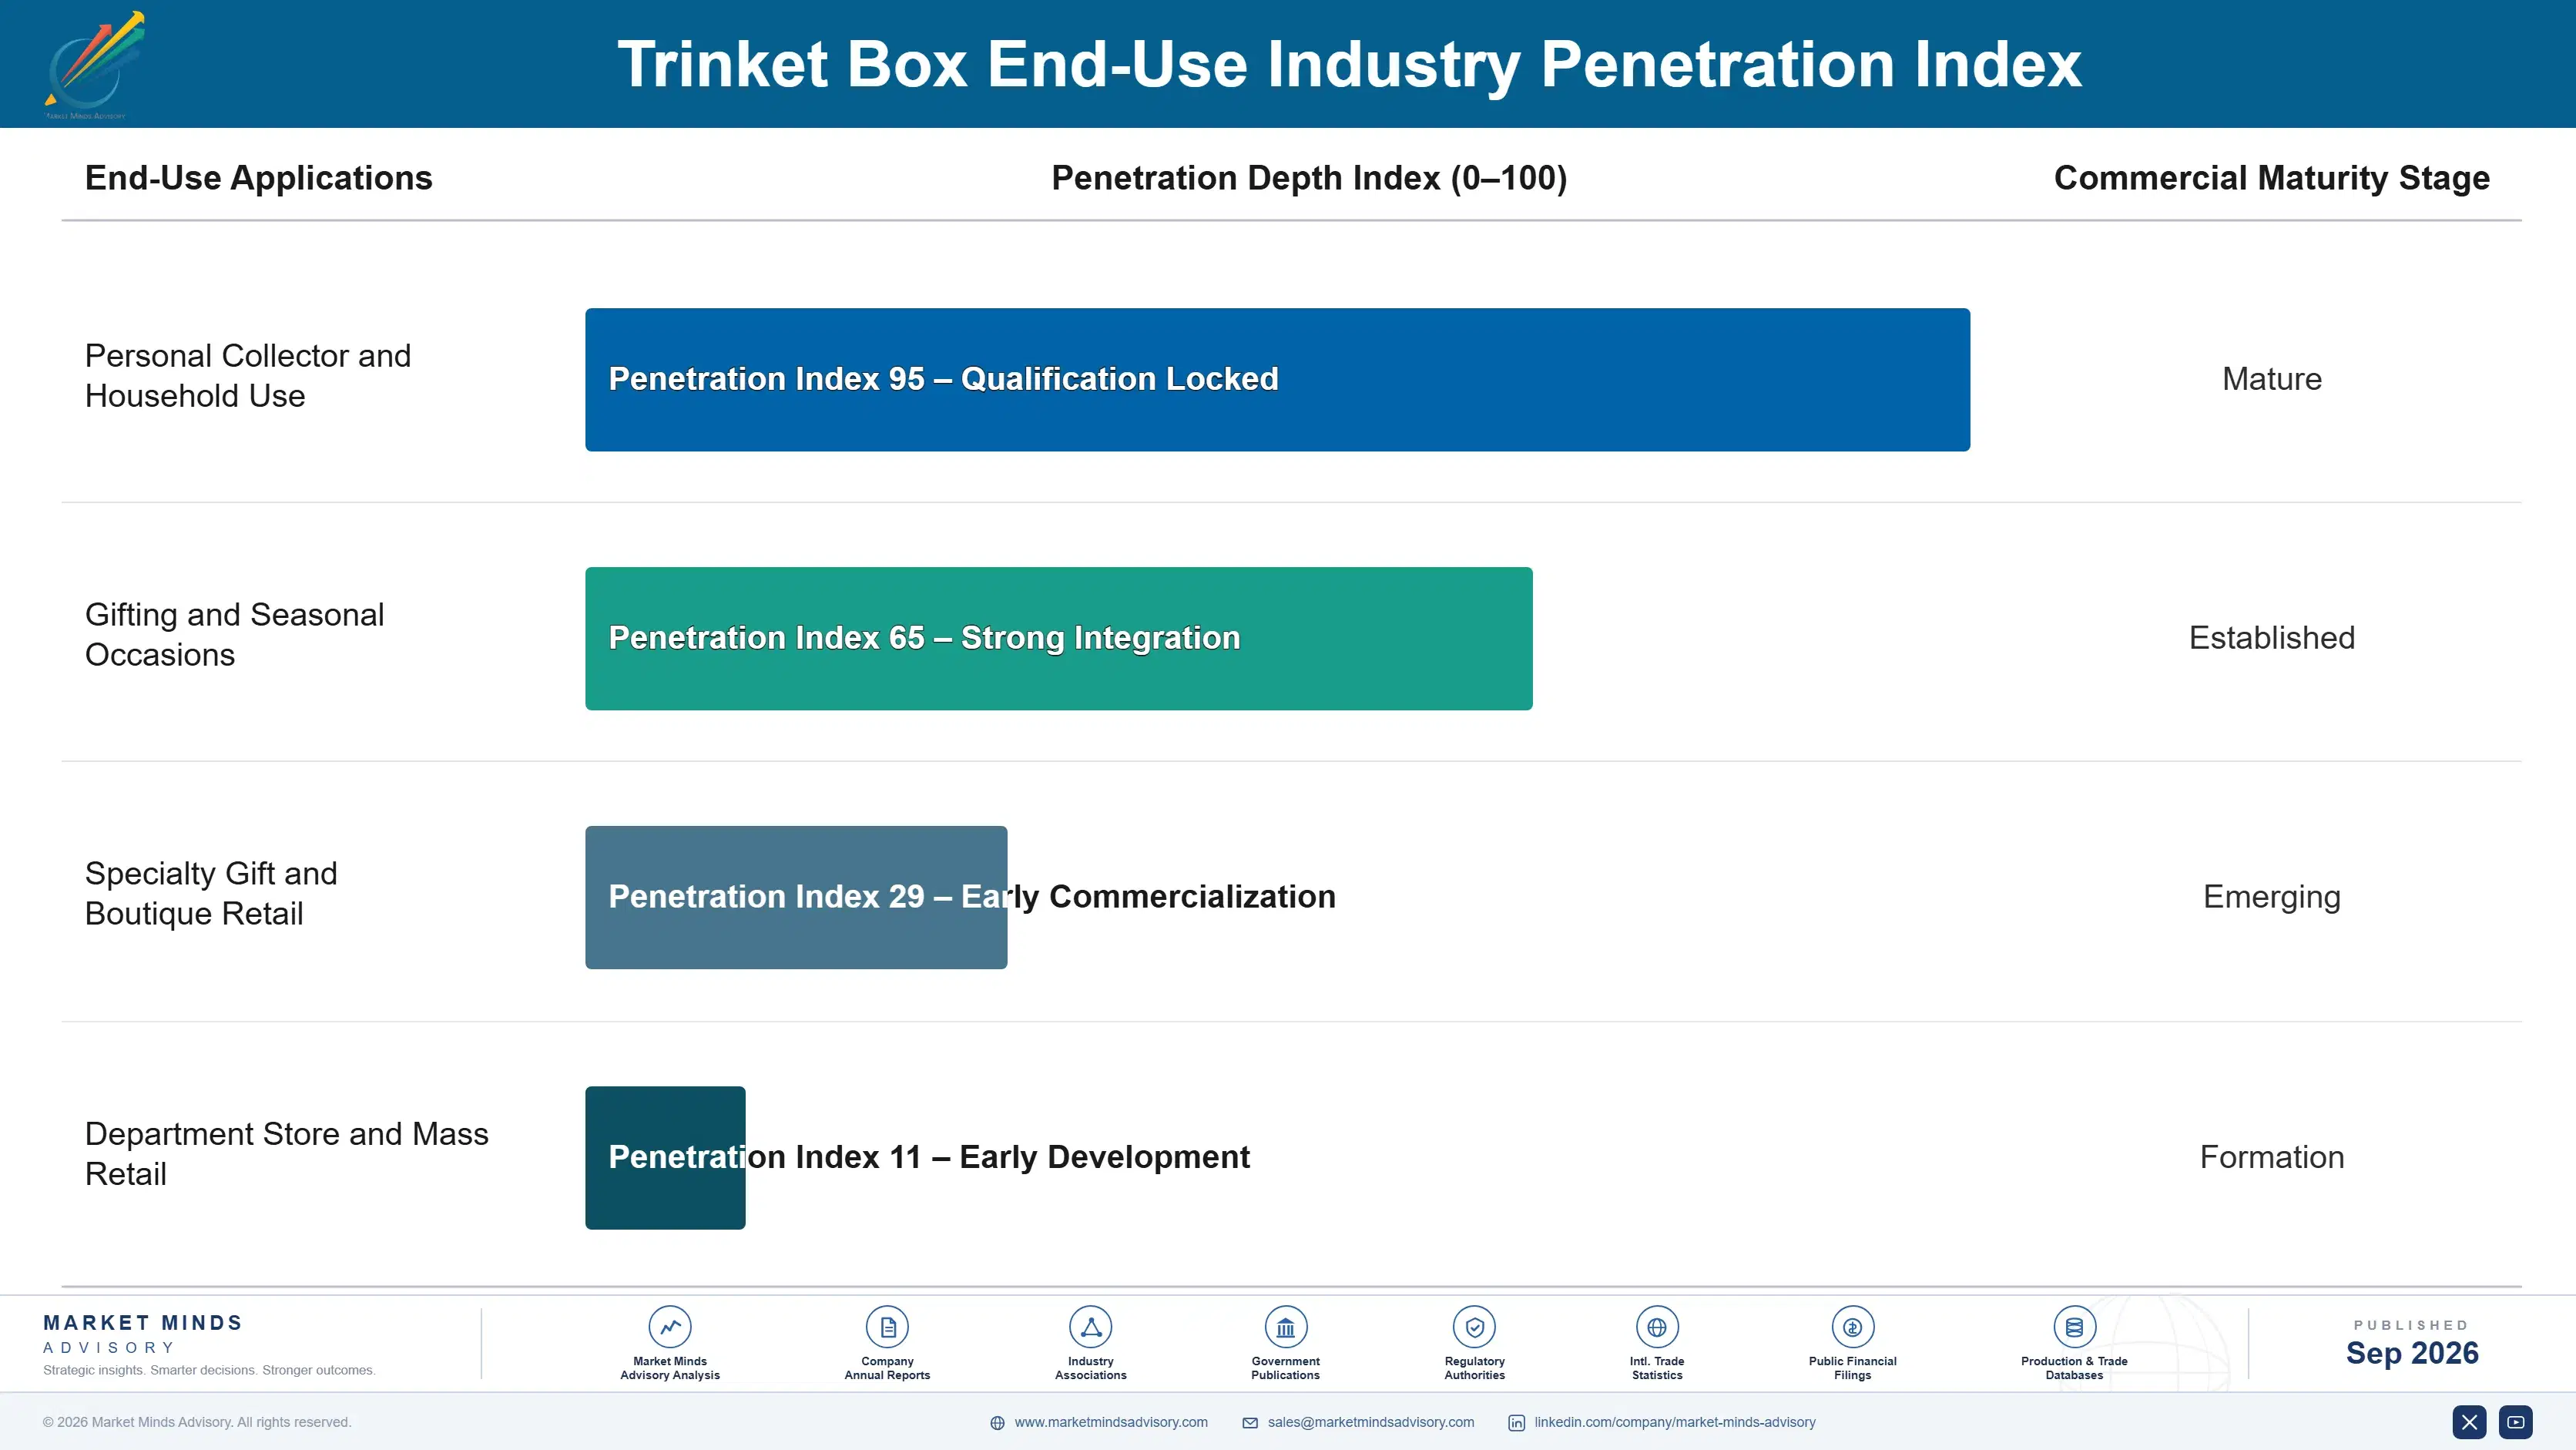Click the Government Publications building icon

coord(1285,1327)
